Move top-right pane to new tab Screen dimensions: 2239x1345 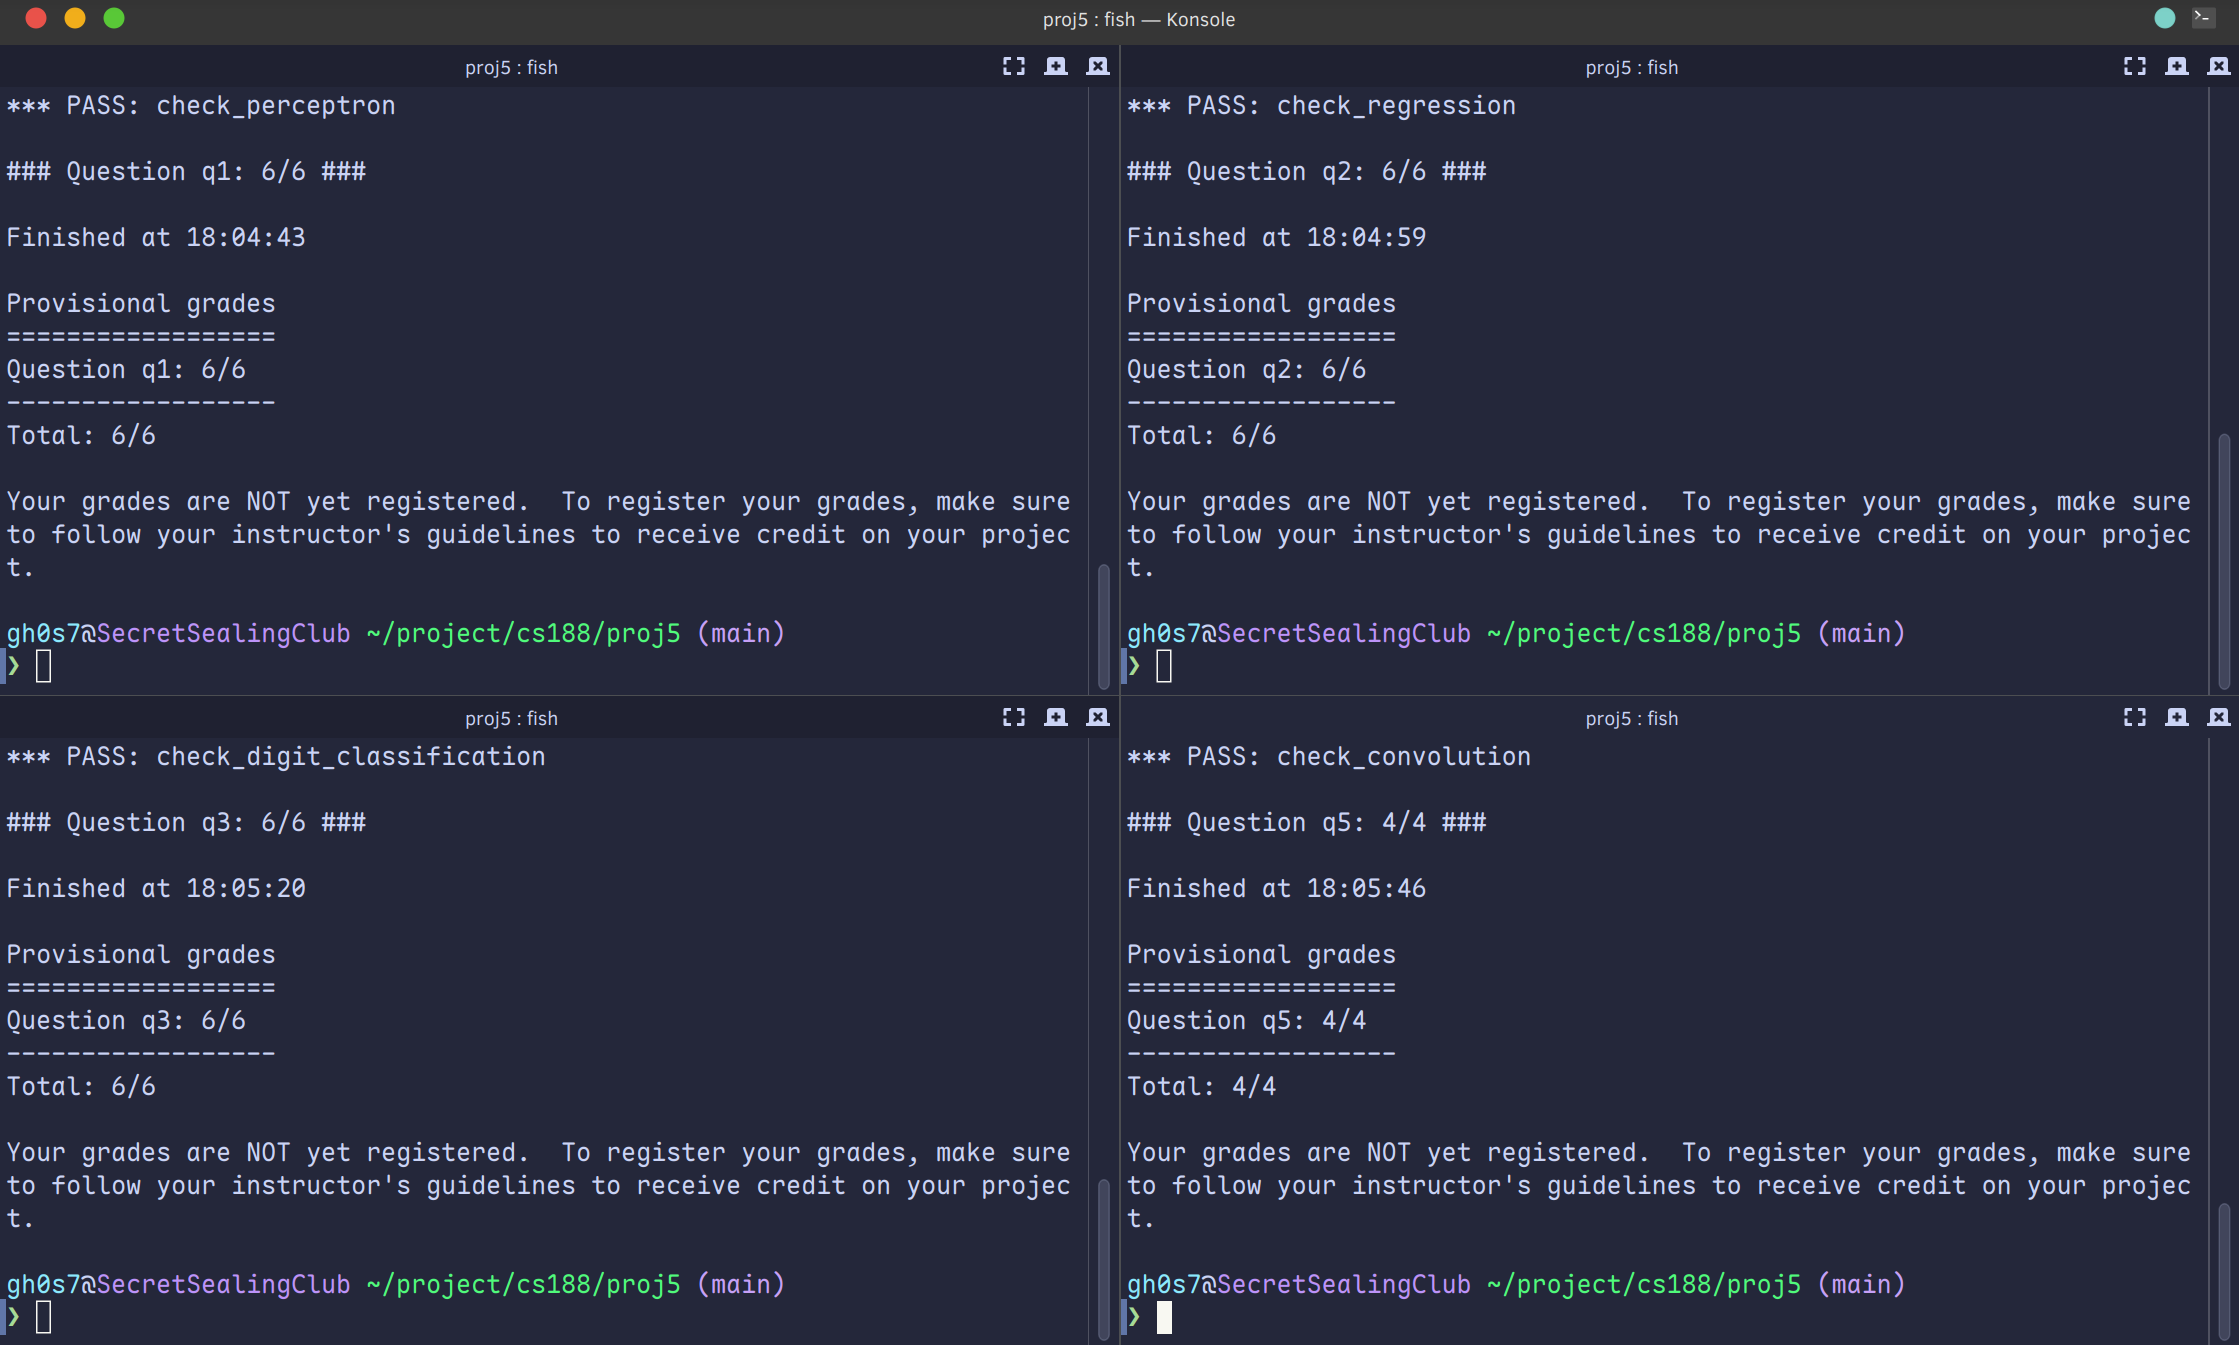(x=2176, y=66)
